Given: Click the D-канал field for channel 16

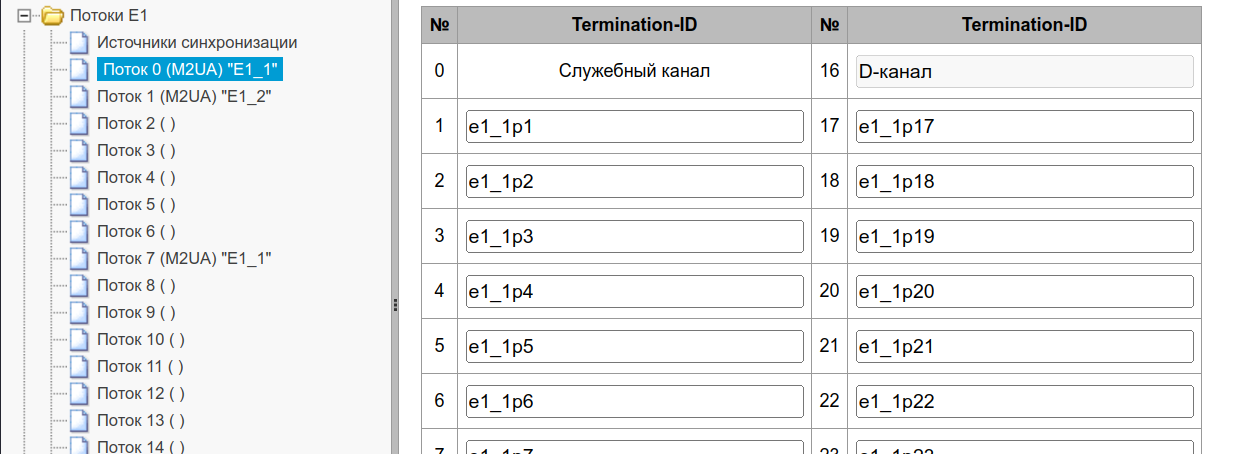Looking at the screenshot, I should point(1024,72).
